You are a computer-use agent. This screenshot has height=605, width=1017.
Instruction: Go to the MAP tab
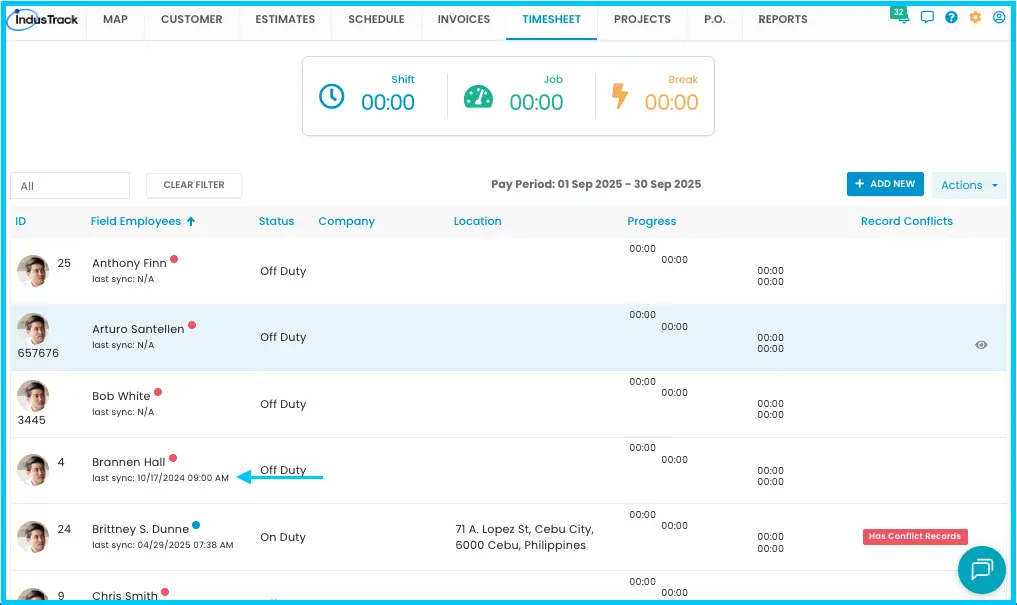point(115,19)
